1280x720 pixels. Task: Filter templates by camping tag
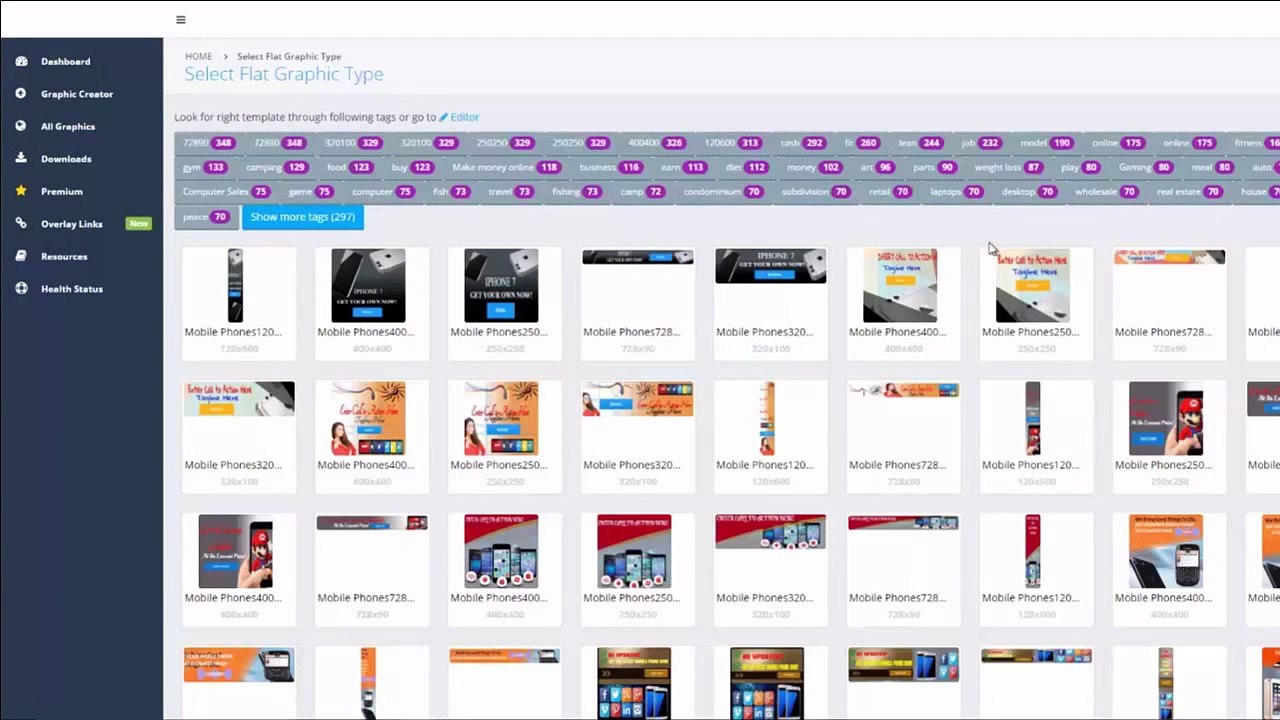pos(275,167)
